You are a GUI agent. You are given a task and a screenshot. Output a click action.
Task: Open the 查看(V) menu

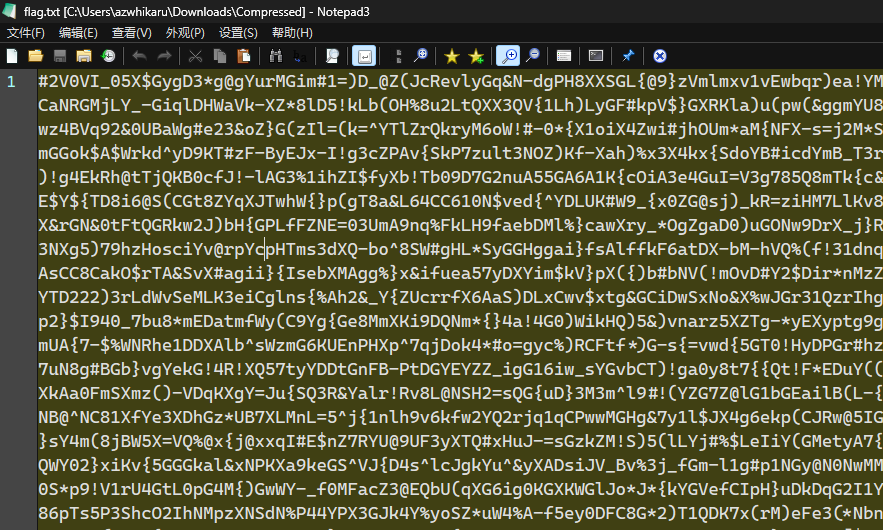tap(132, 33)
